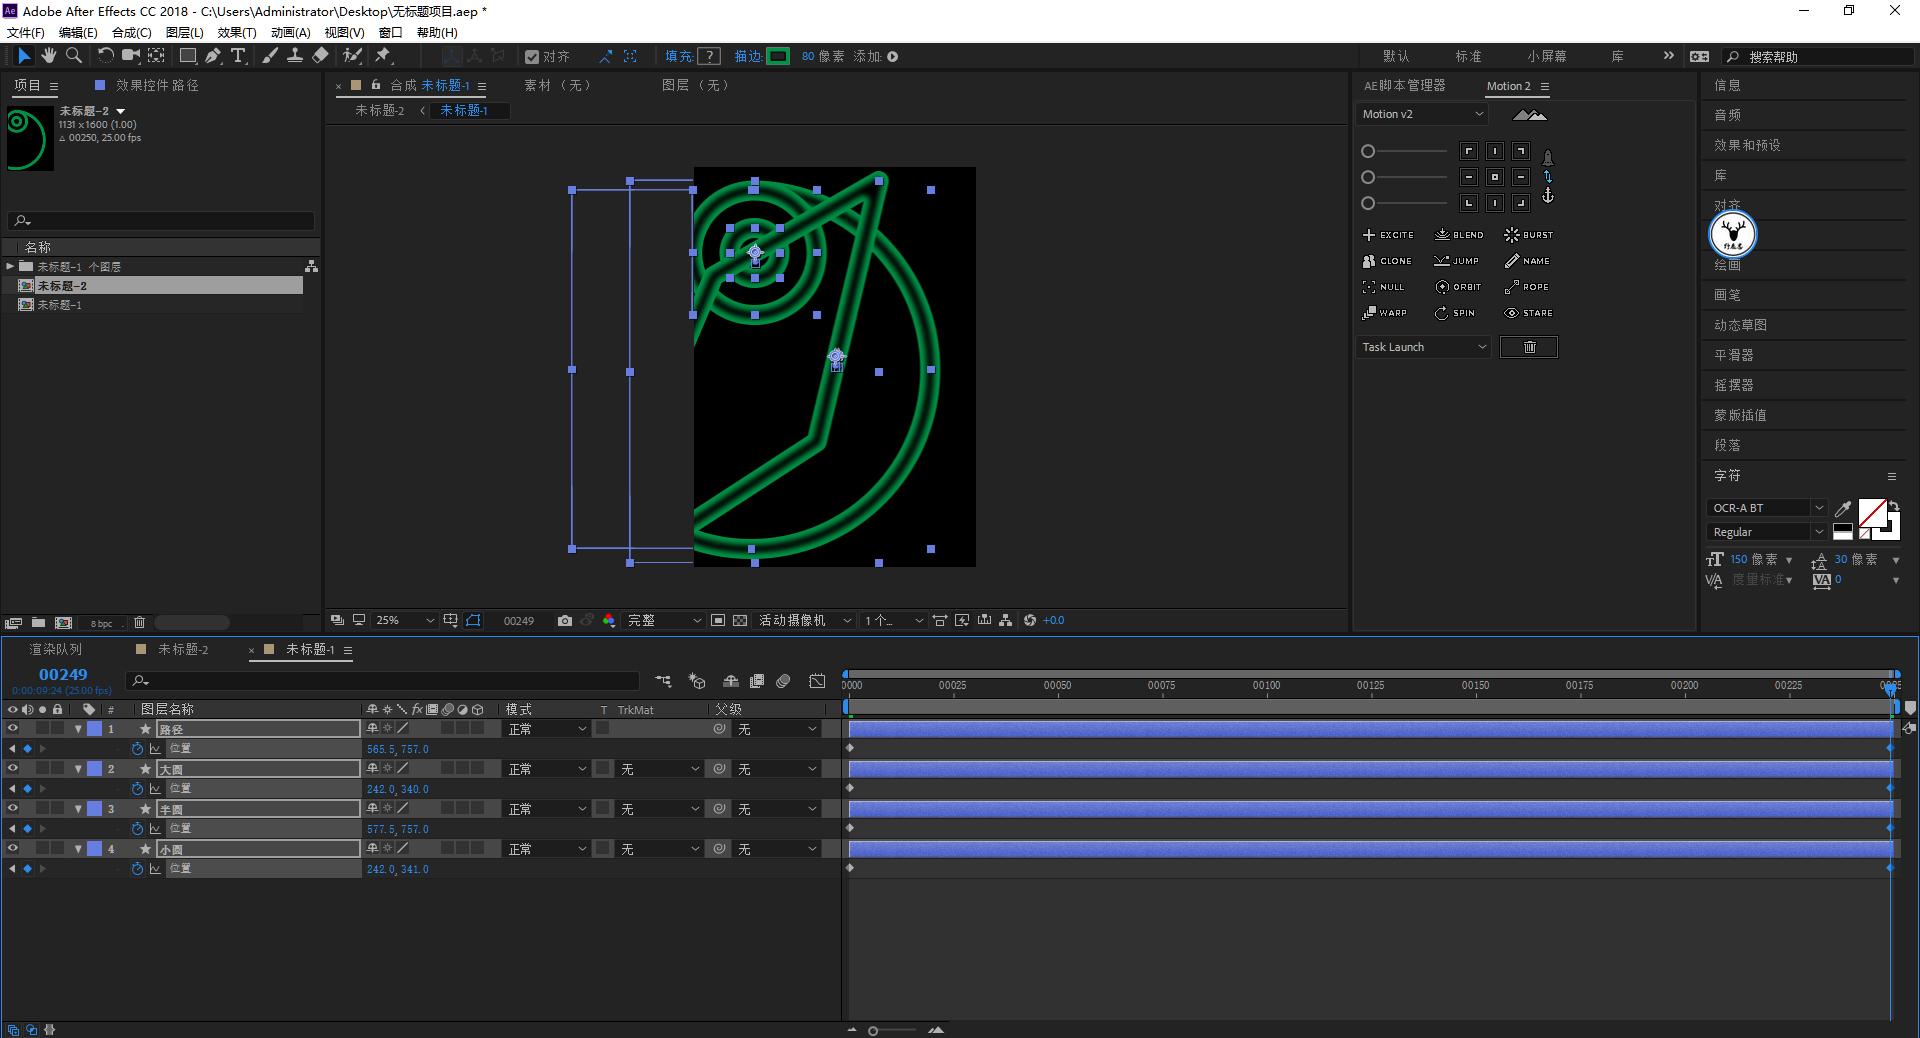Toggle position stopwatch for 路径 layer

point(137,749)
